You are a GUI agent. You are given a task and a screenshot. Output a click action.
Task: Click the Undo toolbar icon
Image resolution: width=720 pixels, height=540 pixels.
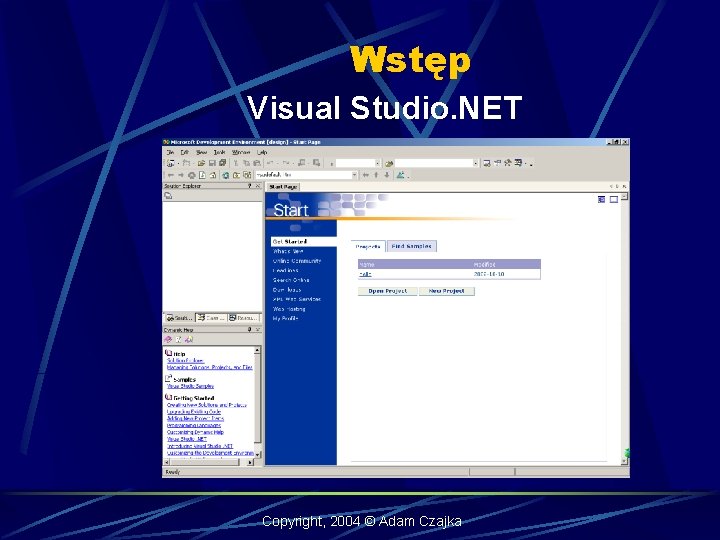click(x=270, y=163)
